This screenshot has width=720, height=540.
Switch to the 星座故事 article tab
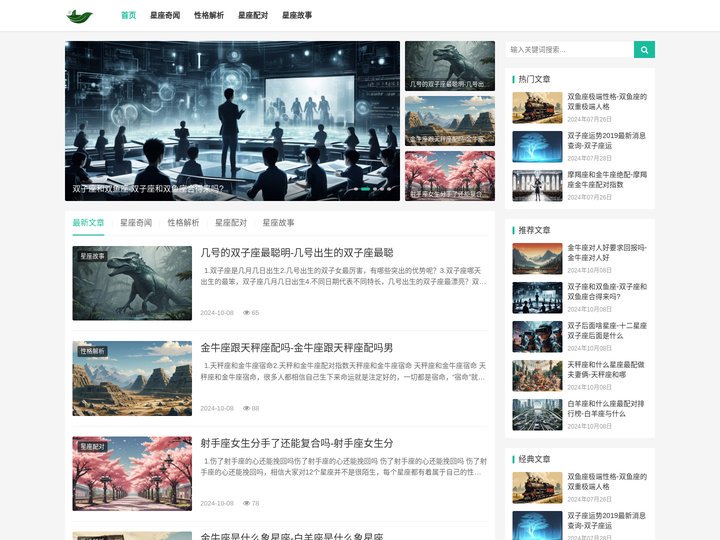pyautogui.click(x=278, y=223)
